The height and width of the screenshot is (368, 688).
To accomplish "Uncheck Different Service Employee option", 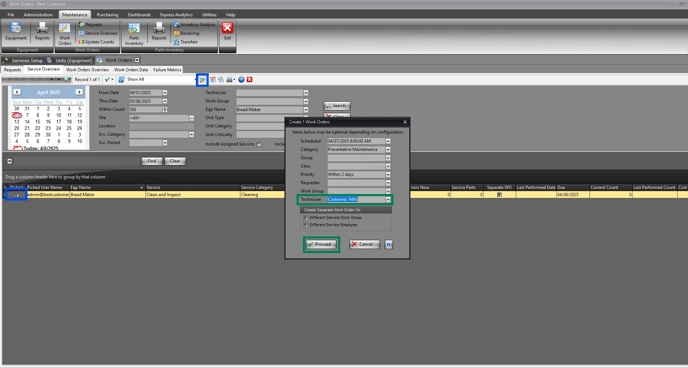I will point(306,225).
